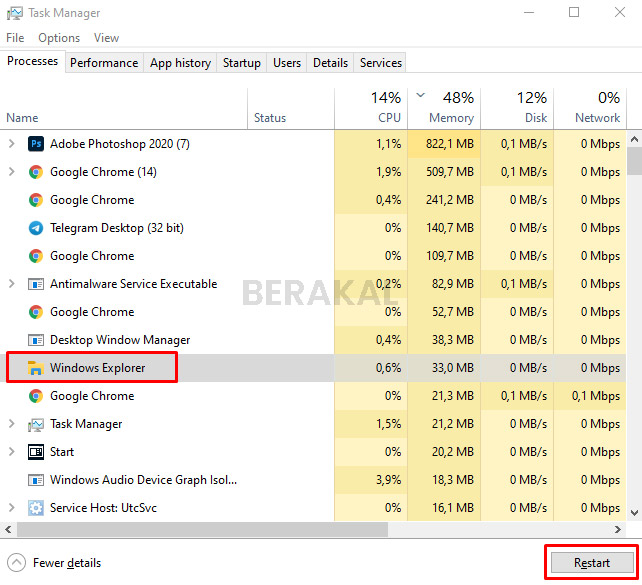Image resolution: width=642 pixels, height=585 pixels.
Task: Open the View menu
Action: [x=106, y=38]
